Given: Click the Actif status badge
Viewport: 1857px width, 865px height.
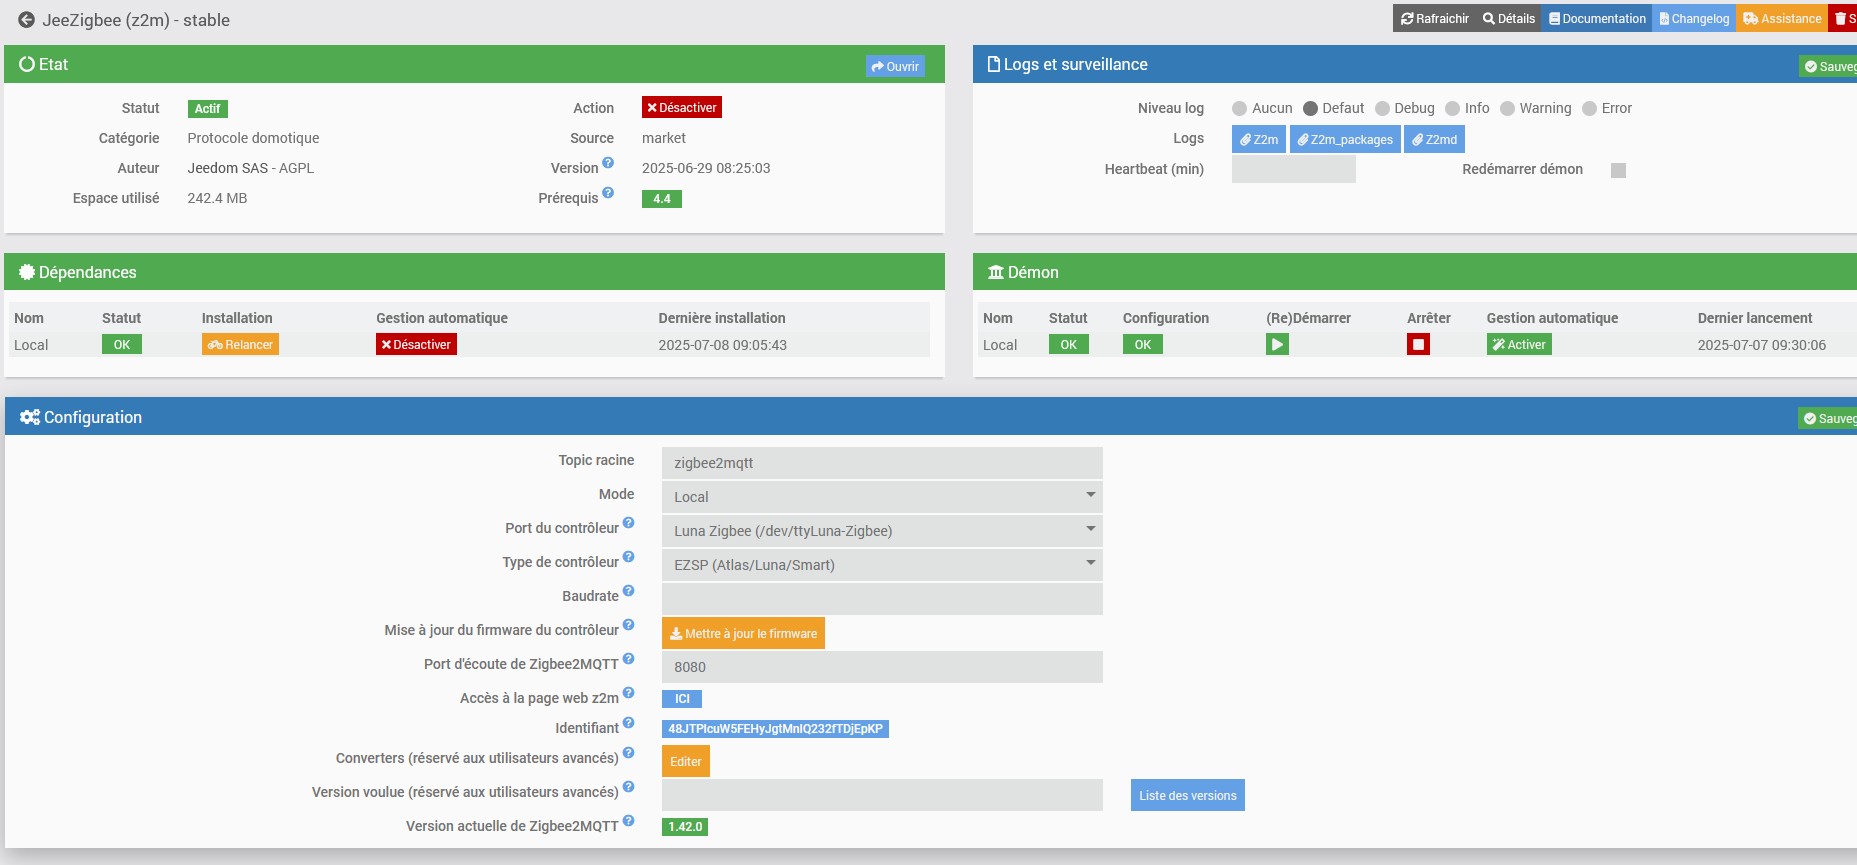Looking at the screenshot, I should pyautogui.click(x=208, y=109).
